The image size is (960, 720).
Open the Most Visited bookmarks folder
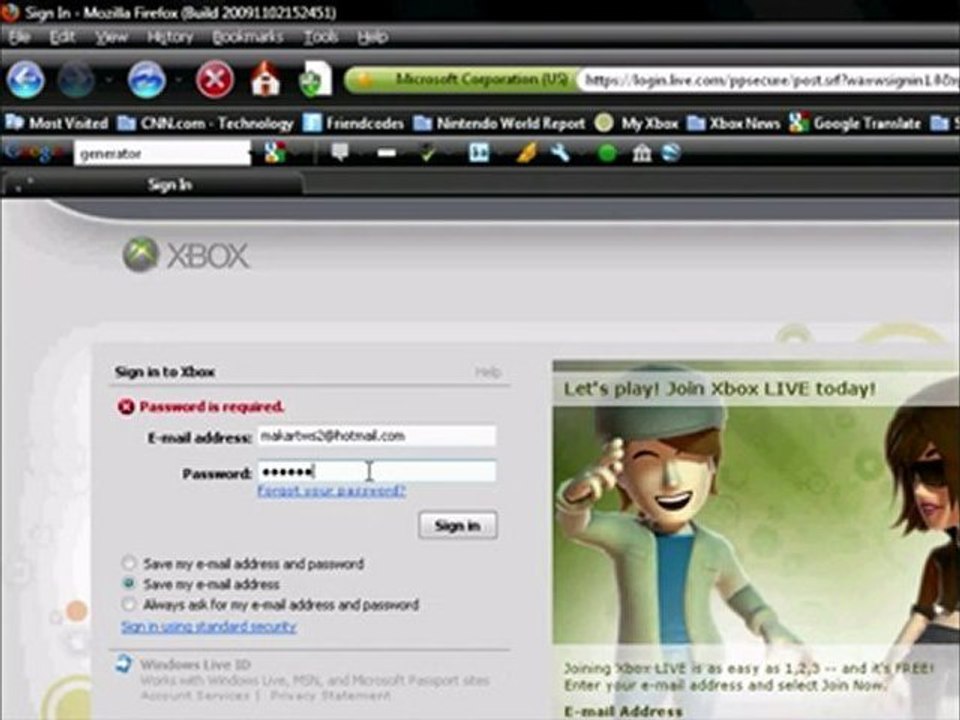point(57,124)
